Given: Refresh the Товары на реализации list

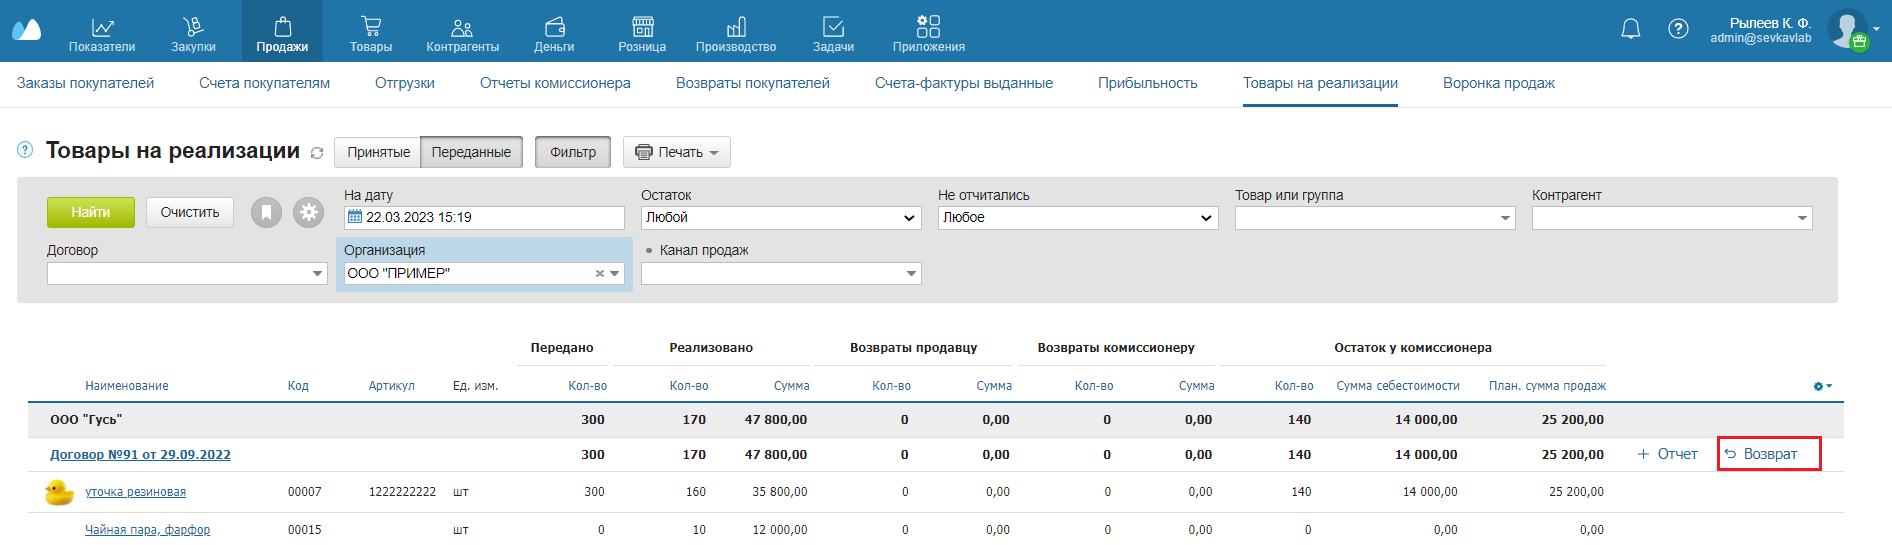Looking at the screenshot, I should click(x=317, y=153).
